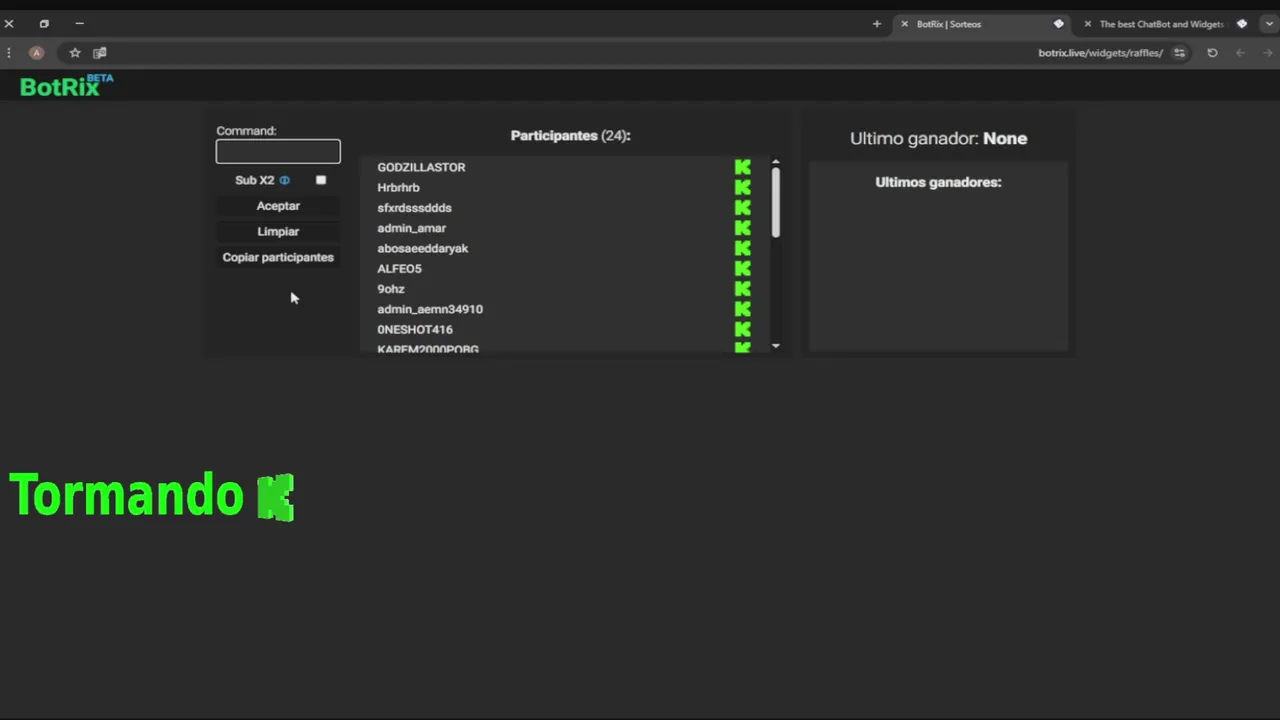Bookmark this page with the star icon
Viewport: 1280px width, 720px height.
[75, 53]
